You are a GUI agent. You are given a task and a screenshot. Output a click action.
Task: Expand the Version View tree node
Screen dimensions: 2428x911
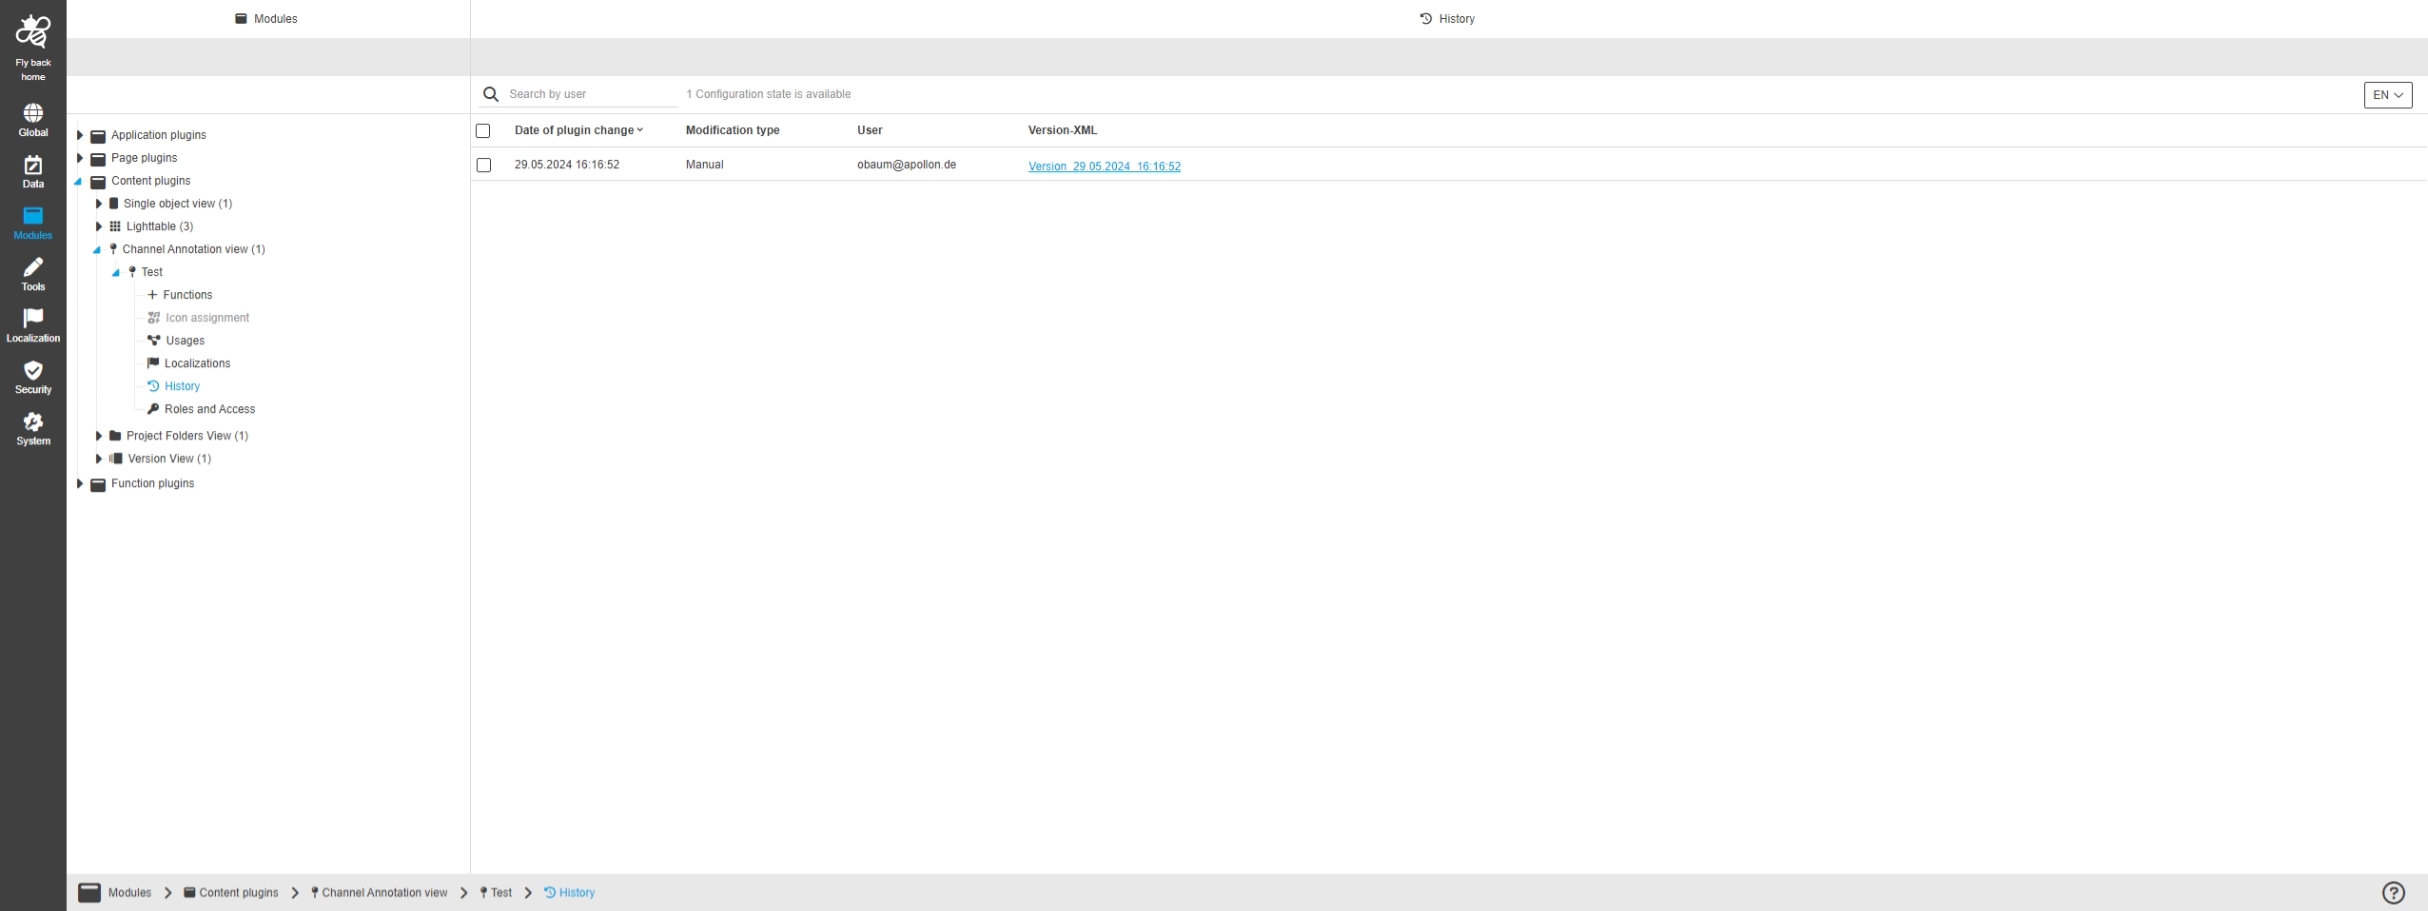pyautogui.click(x=99, y=459)
